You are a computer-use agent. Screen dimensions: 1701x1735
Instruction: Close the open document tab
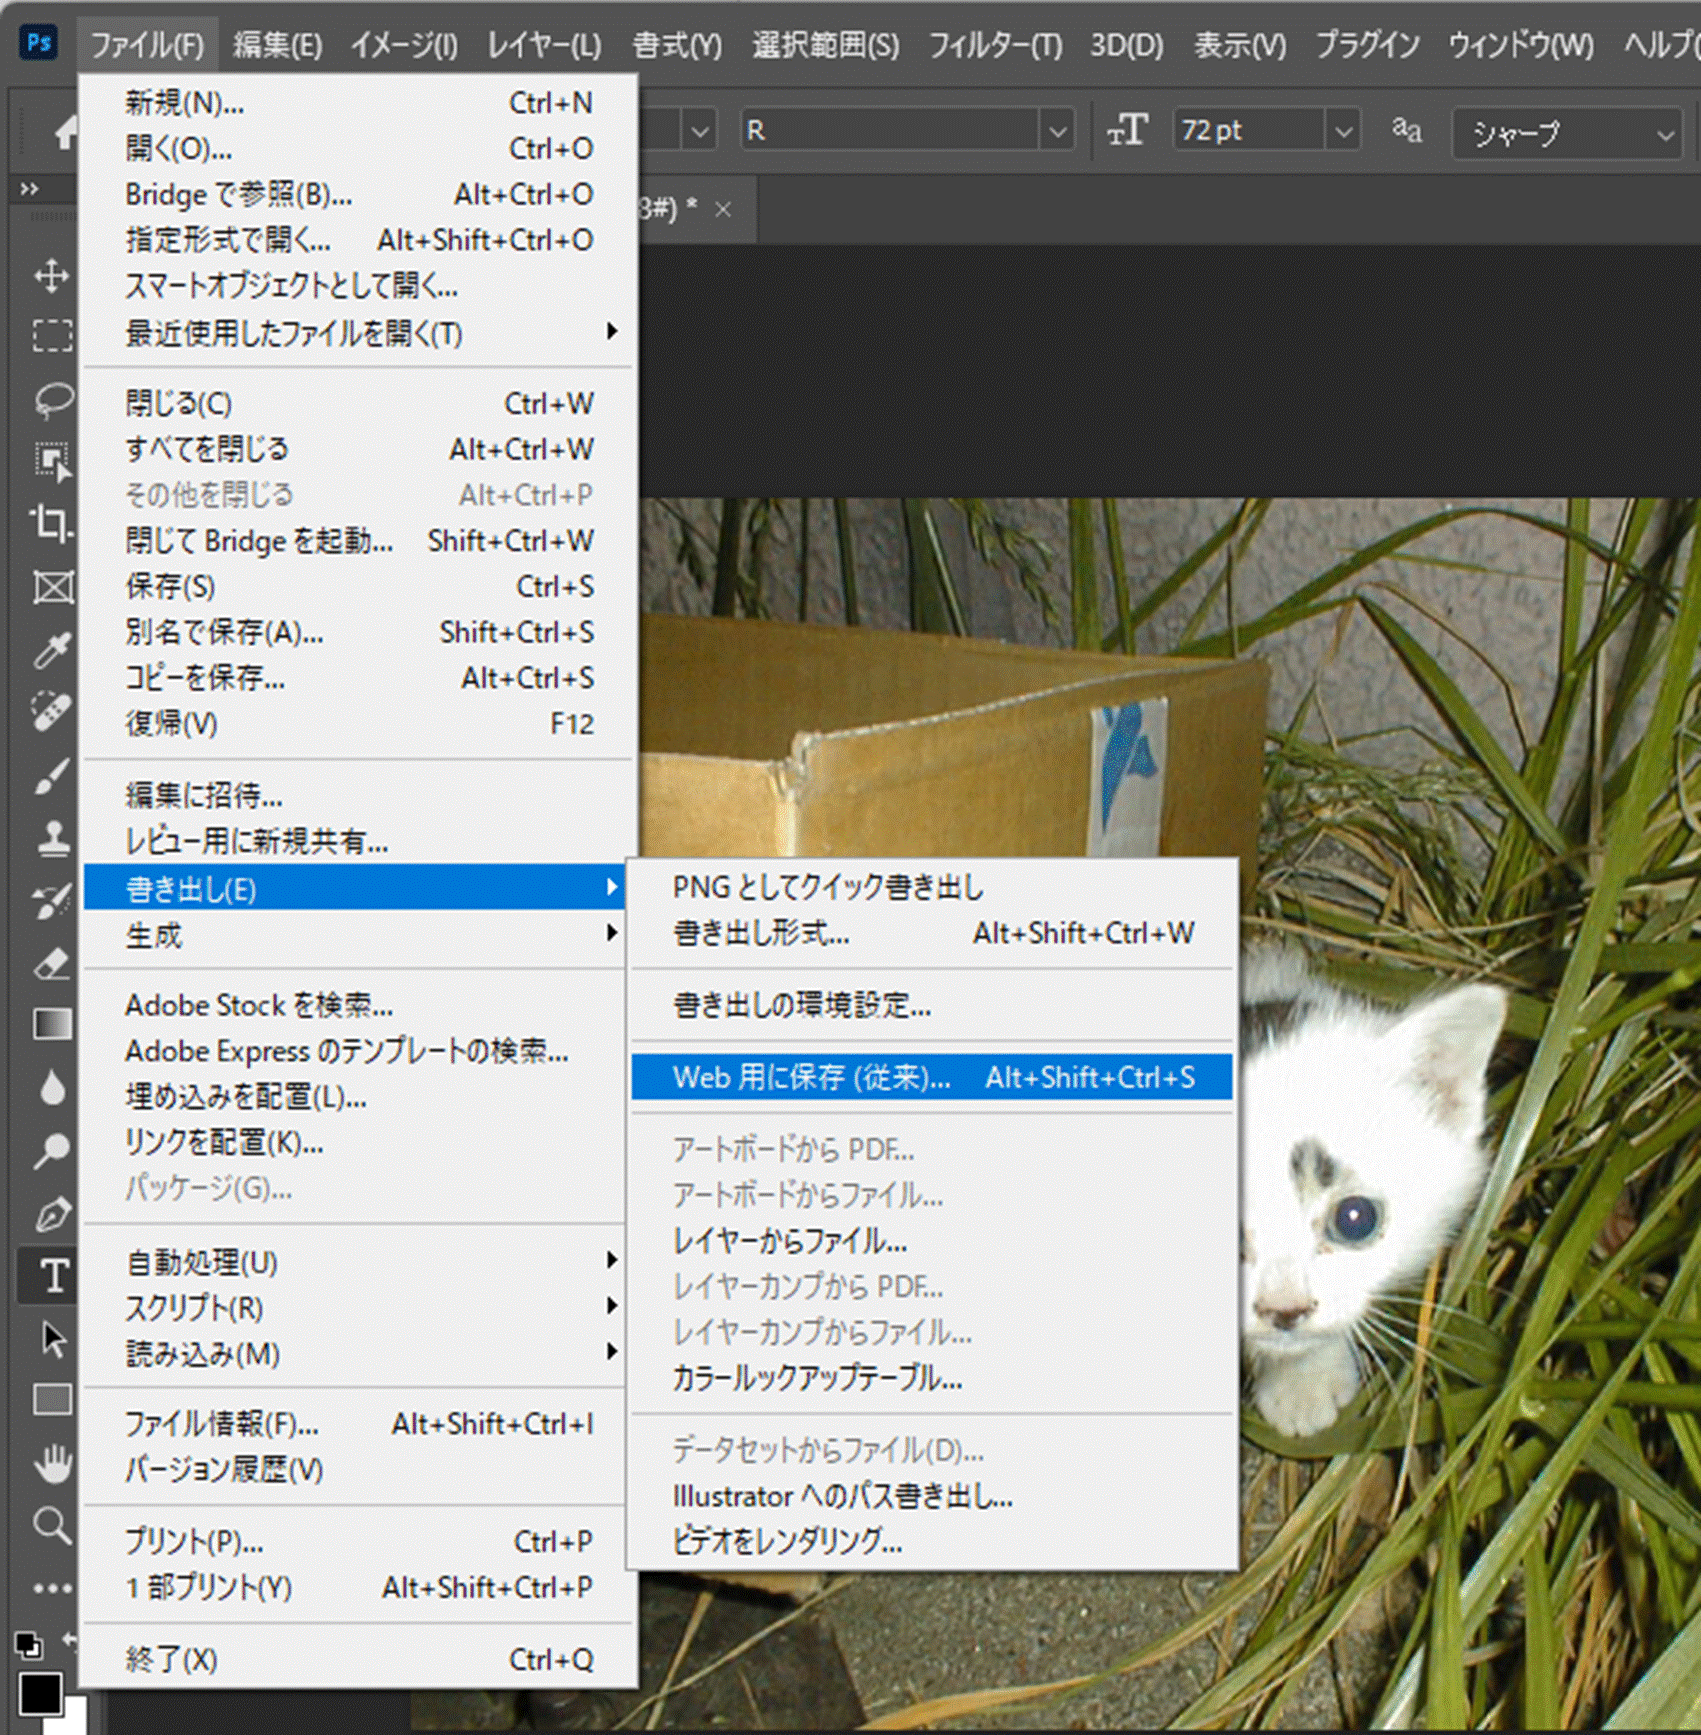coord(723,210)
